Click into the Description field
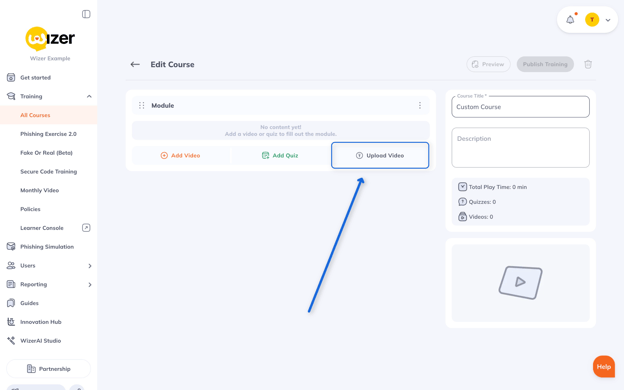 click(x=521, y=147)
